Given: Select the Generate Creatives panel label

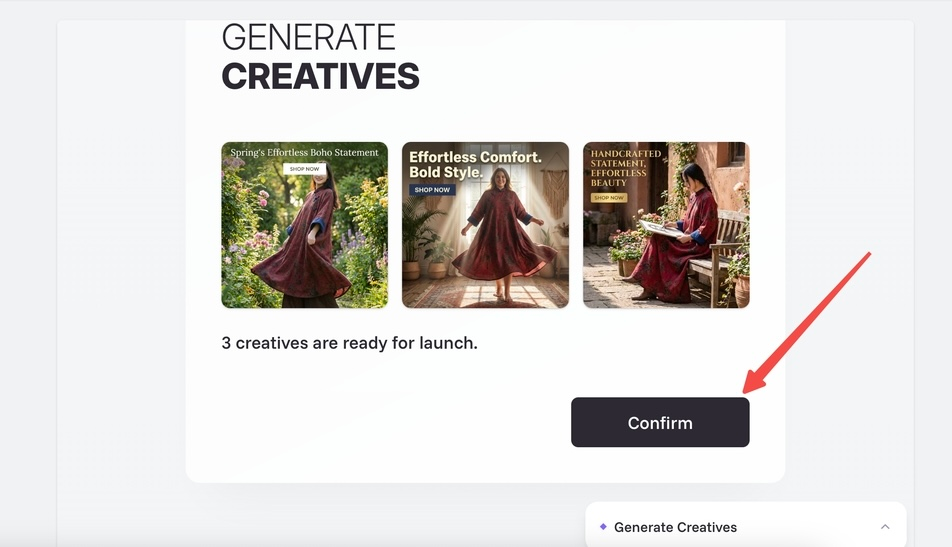Looking at the screenshot, I should point(675,527).
